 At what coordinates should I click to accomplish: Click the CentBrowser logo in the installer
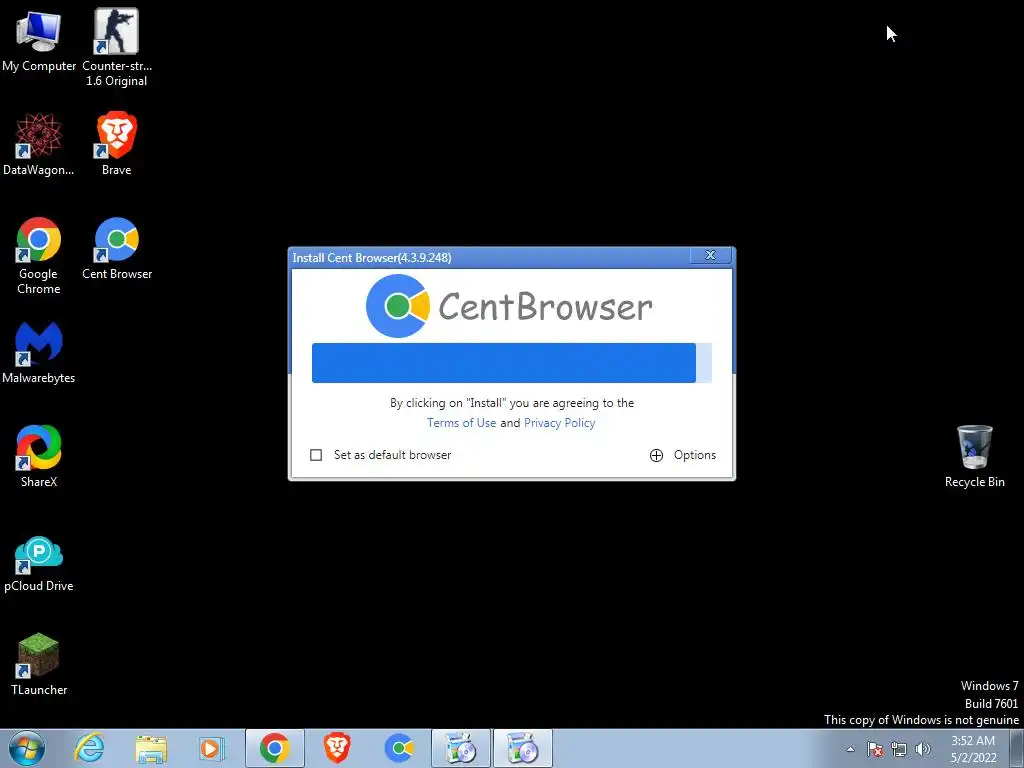[509, 306]
